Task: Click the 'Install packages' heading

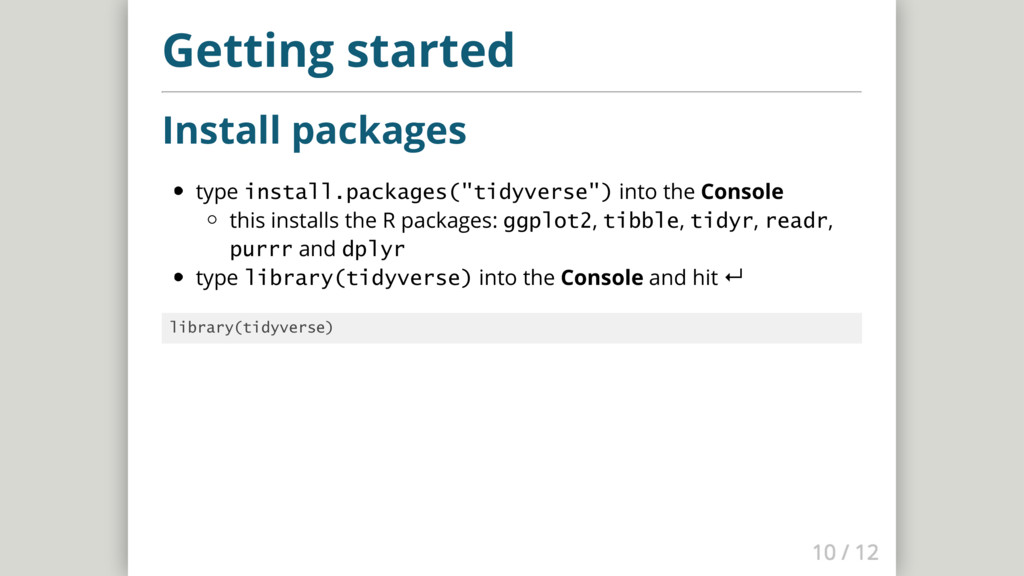Action: coord(314,129)
